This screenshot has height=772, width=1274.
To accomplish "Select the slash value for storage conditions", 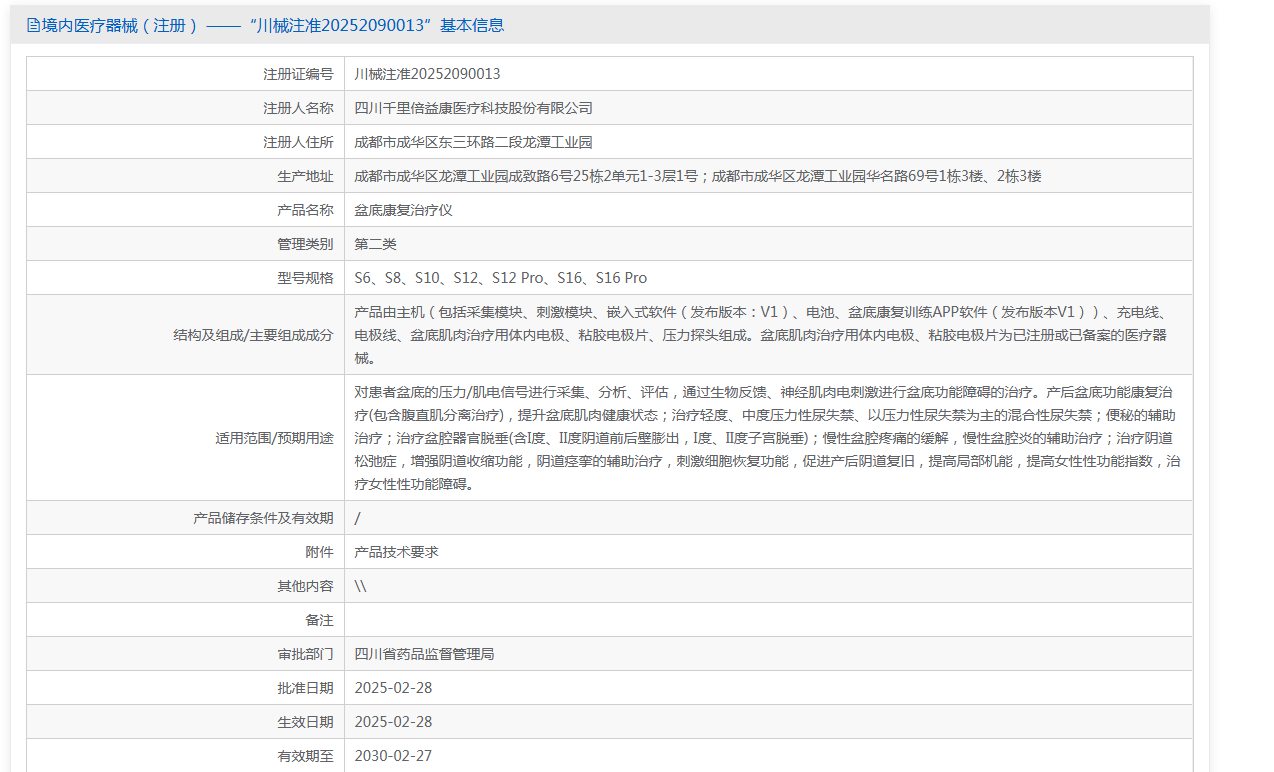I will pos(358,518).
